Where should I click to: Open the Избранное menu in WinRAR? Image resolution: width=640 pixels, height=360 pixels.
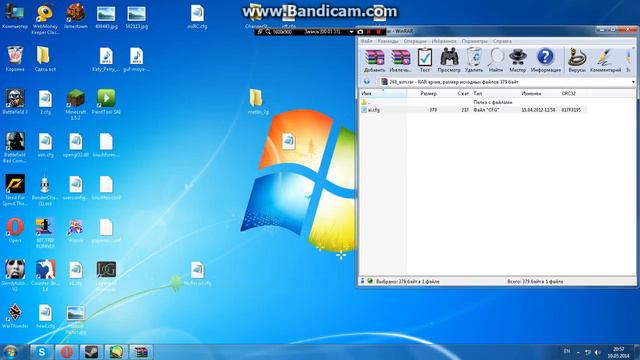(444, 41)
